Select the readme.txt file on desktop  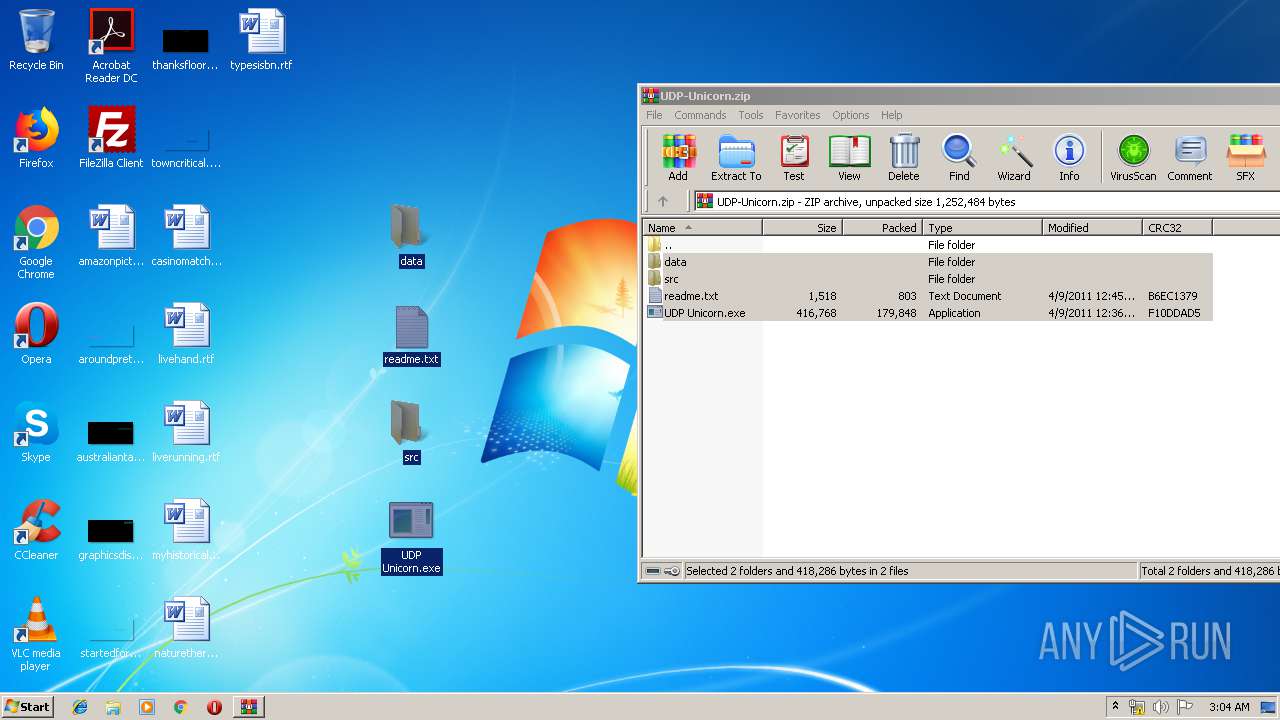[411, 334]
